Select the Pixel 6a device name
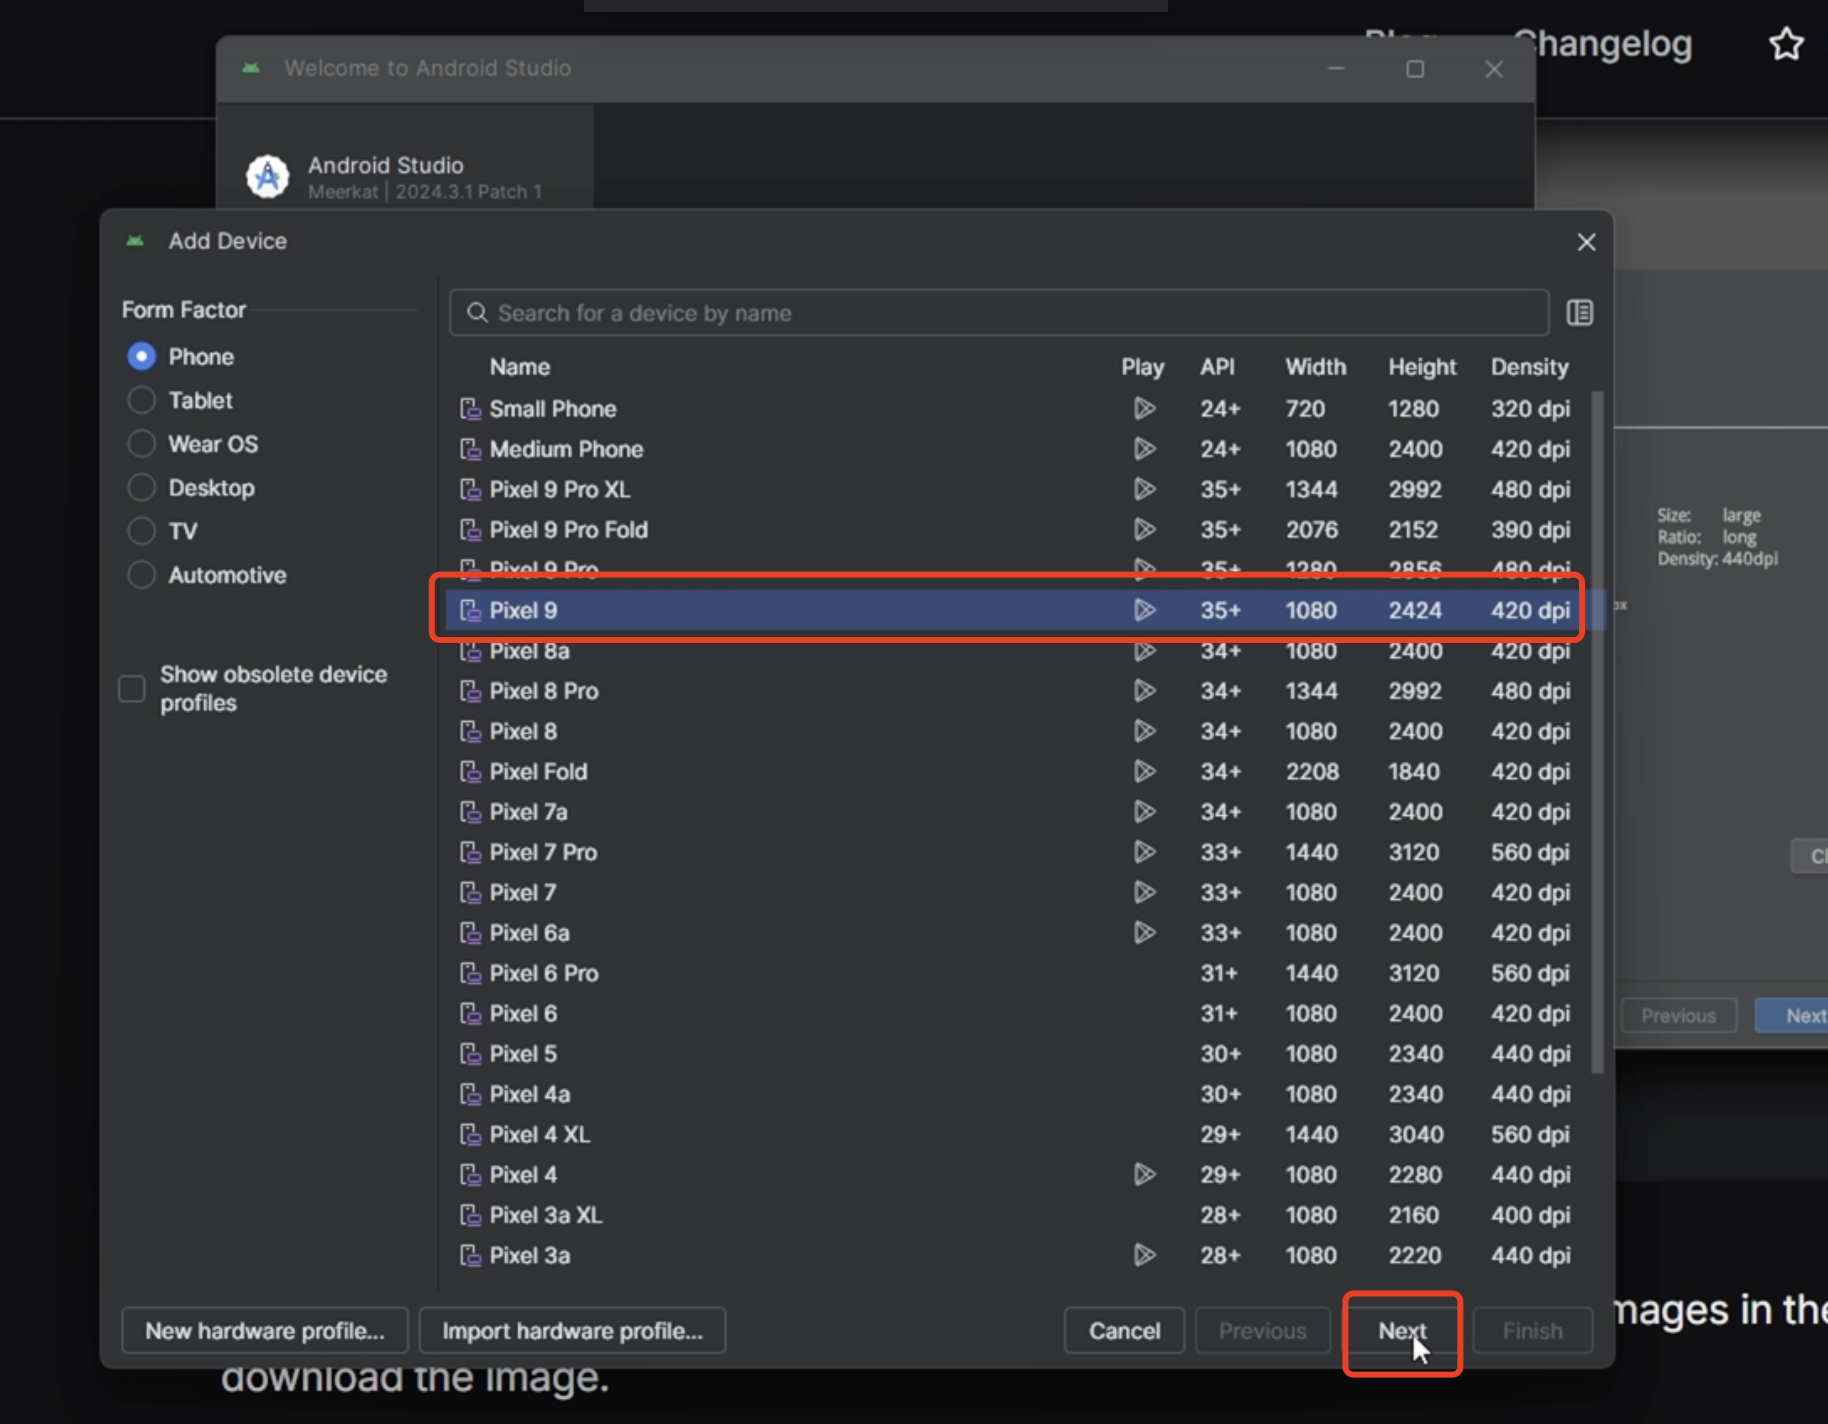The width and height of the screenshot is (1828, 1424). pyautogui.click(x=529, y=933)
